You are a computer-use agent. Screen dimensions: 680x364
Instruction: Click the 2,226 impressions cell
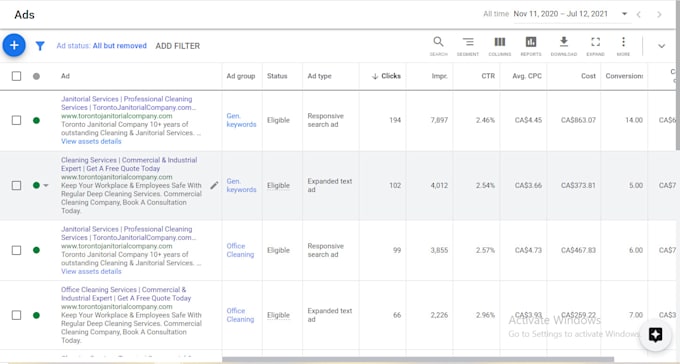click(439, 315)
